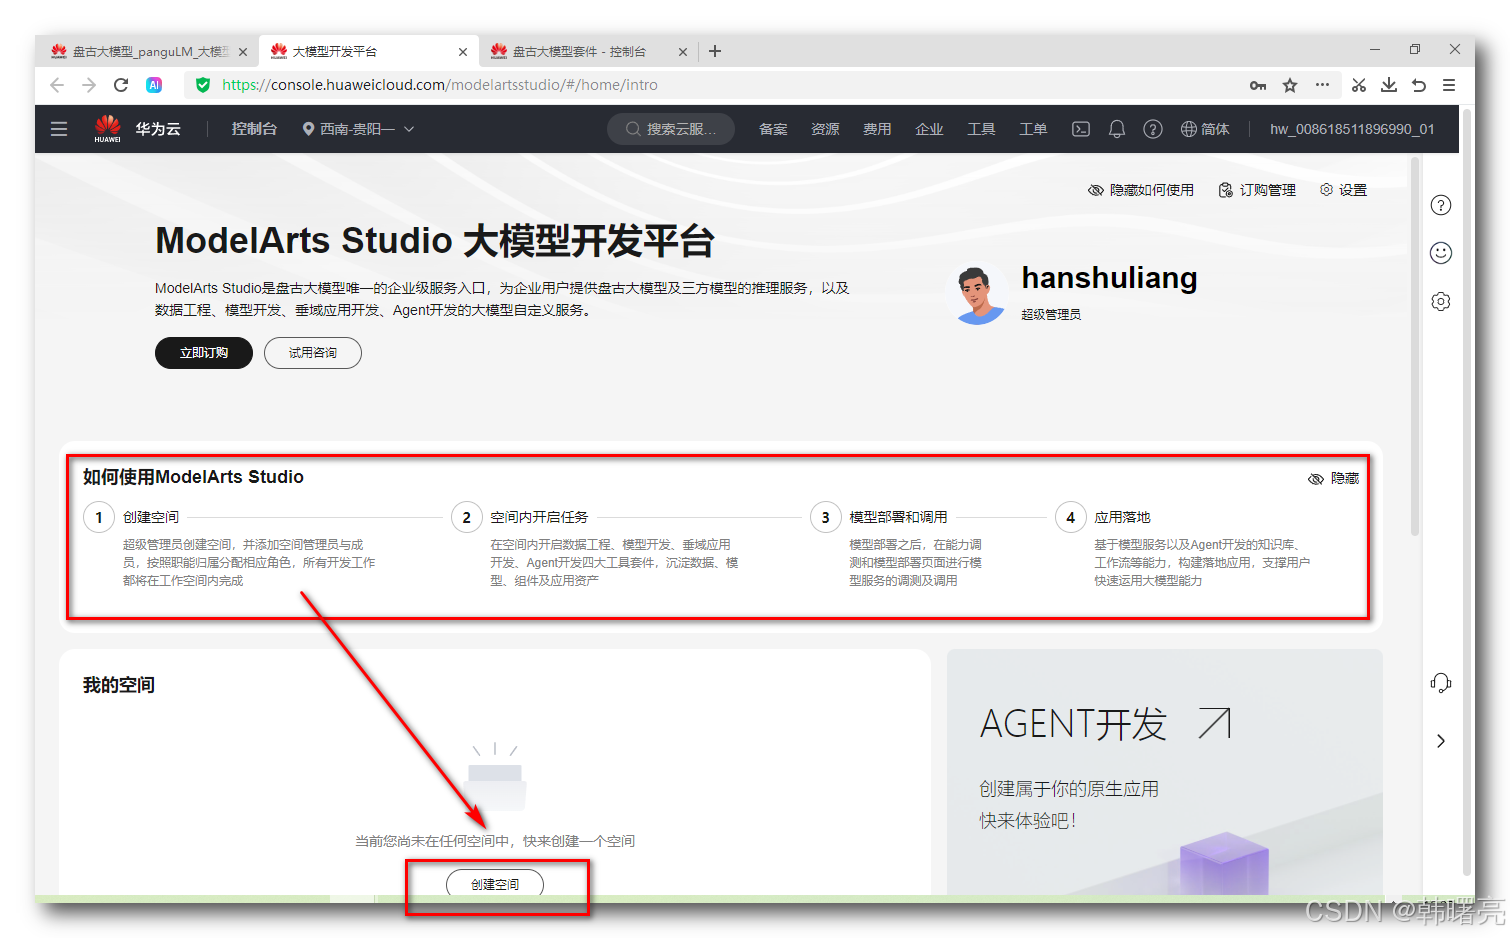Click step 2 空间内开启任务 heading
1510x938 pixels.
[x=539, y=517]
